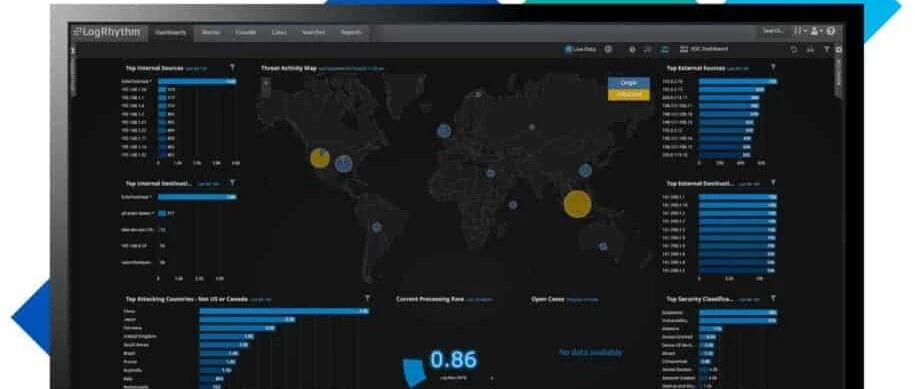
Task: Select the blue bubble over Australia
Action: [x=603, y=246]
